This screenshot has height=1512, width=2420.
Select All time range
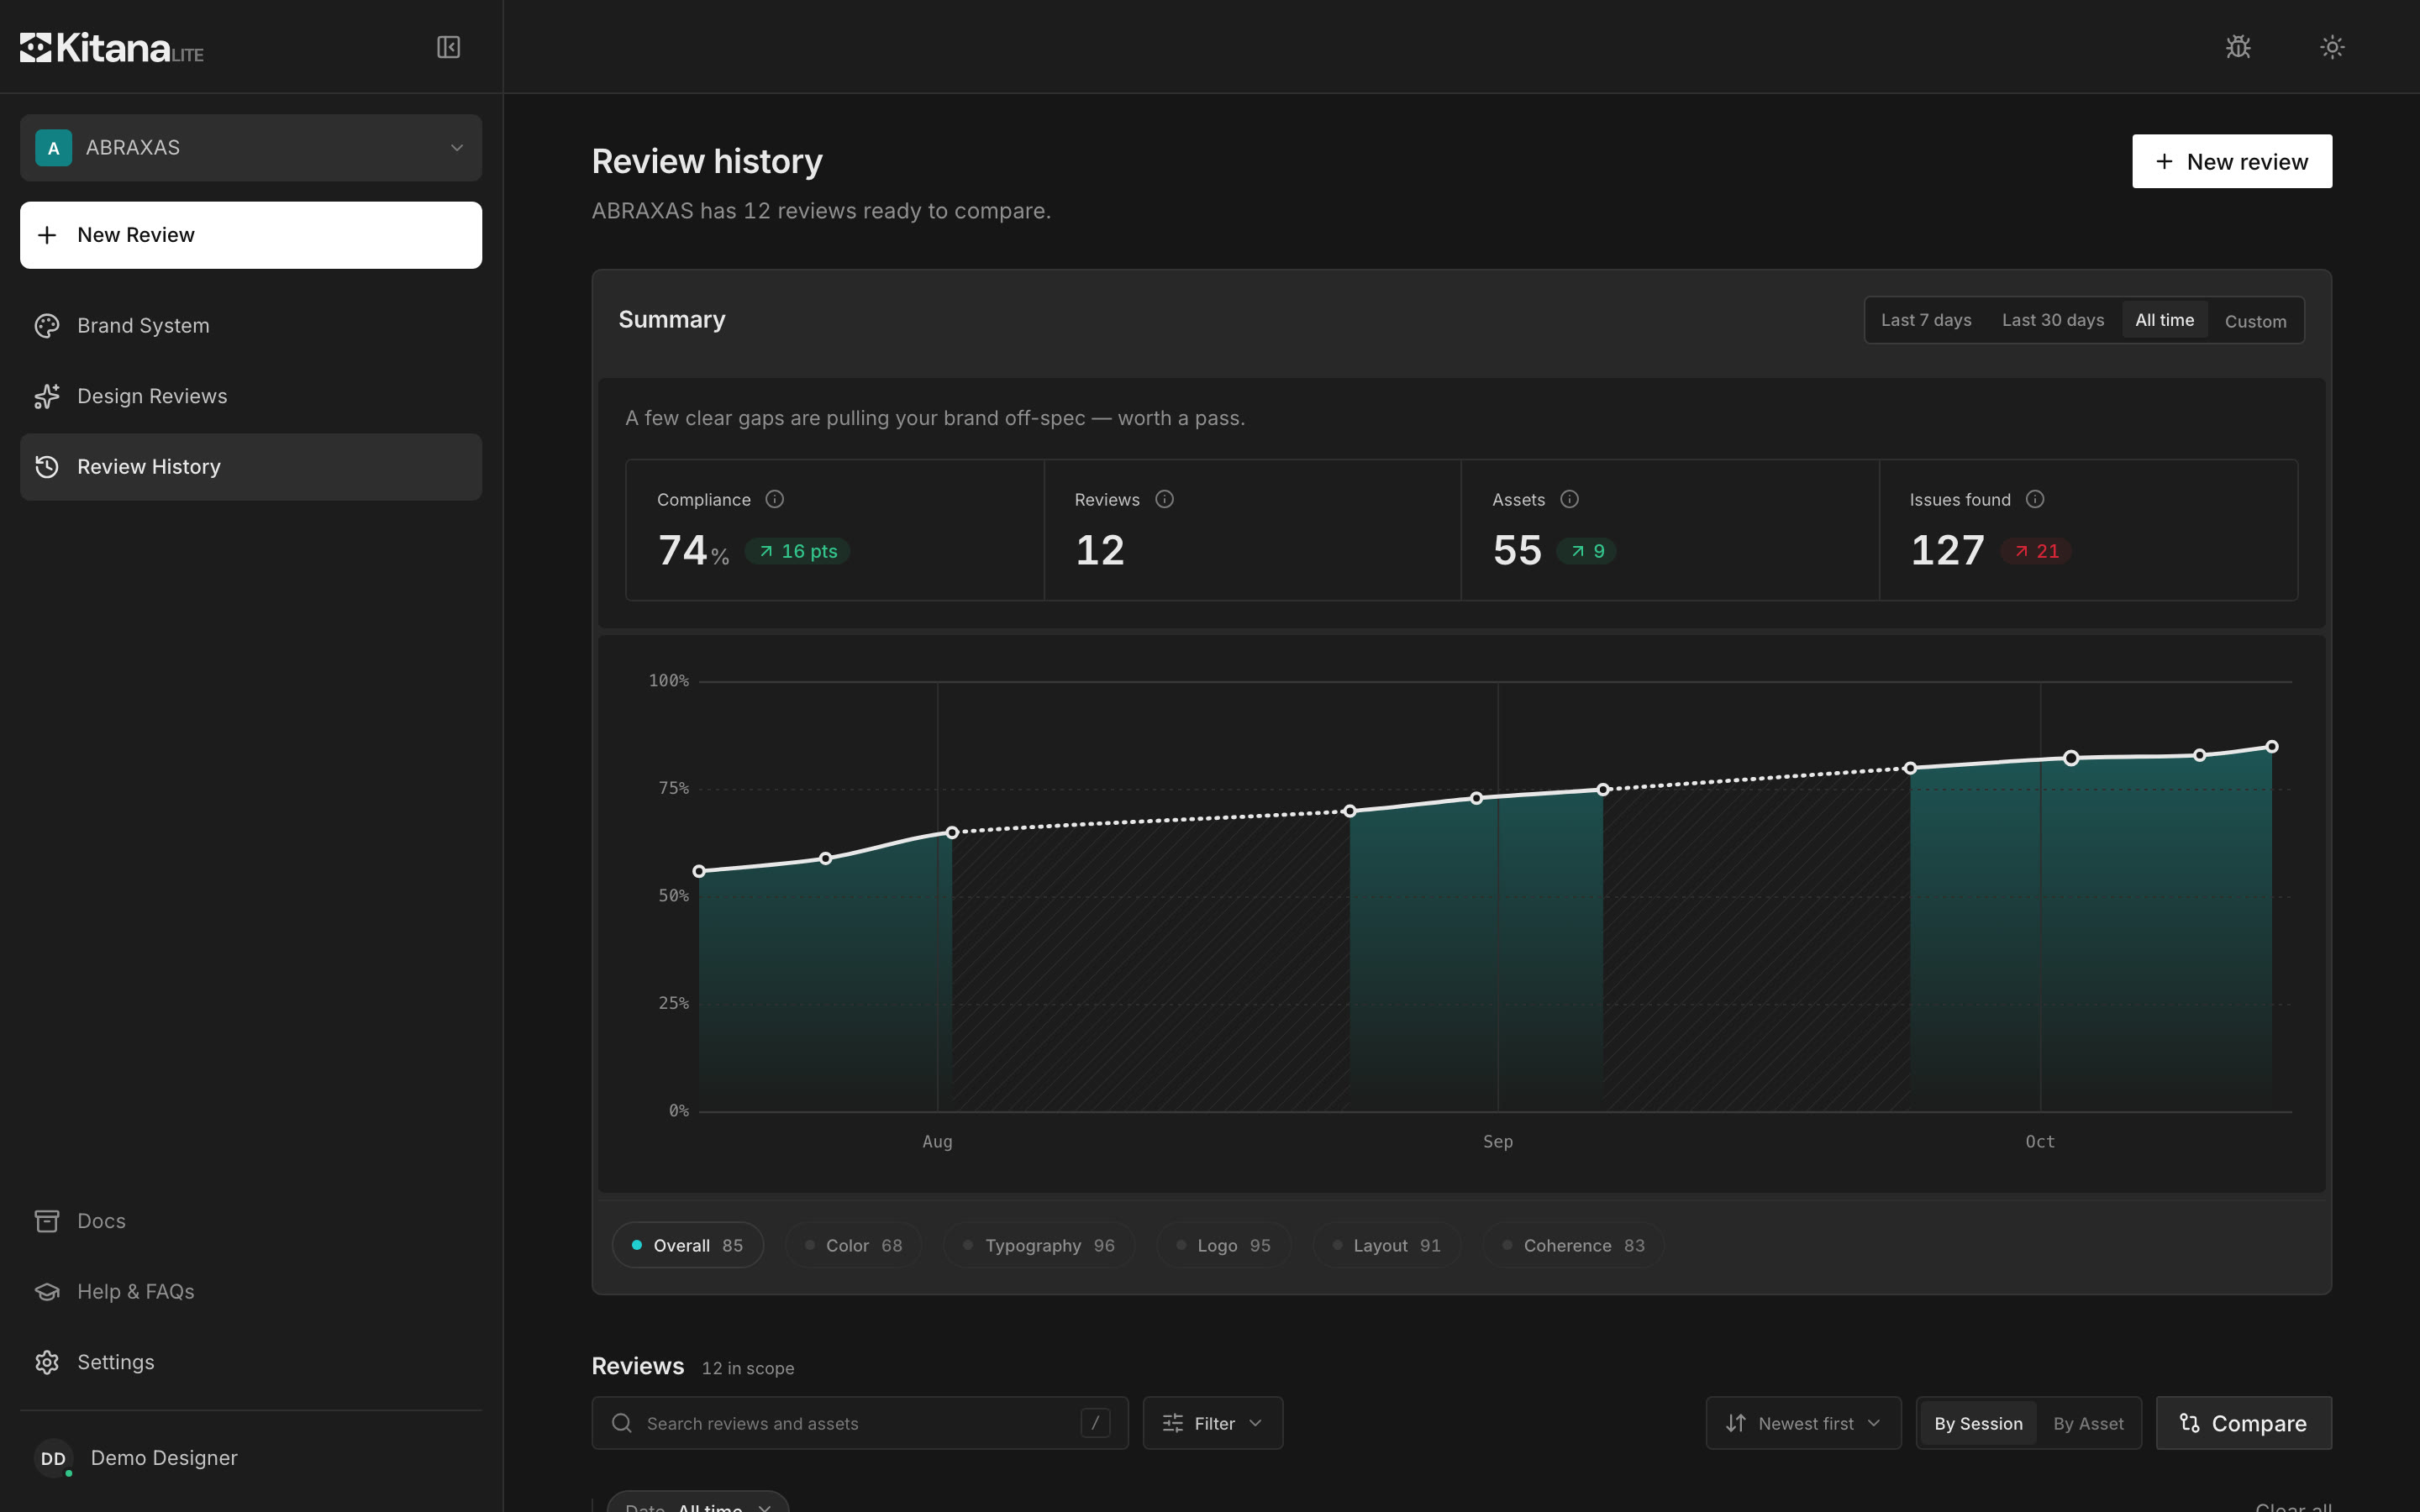tap(2164, 320)
